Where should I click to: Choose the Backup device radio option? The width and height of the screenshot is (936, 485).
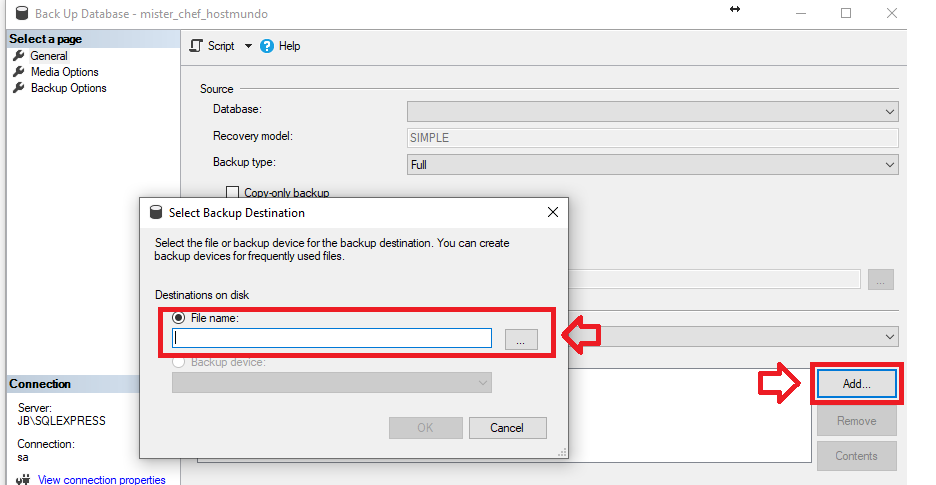point(179,362)
